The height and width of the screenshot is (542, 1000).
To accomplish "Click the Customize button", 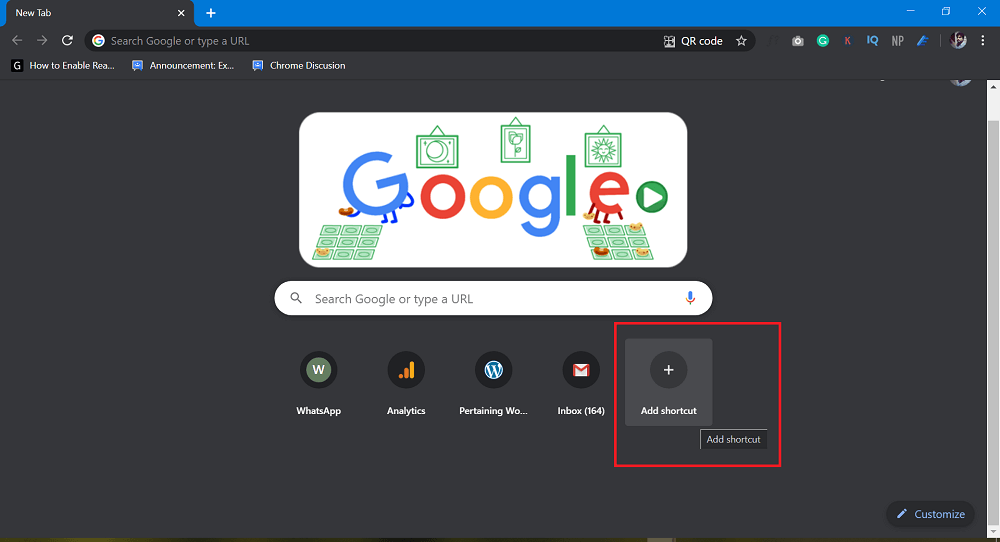I will point(930,514).
